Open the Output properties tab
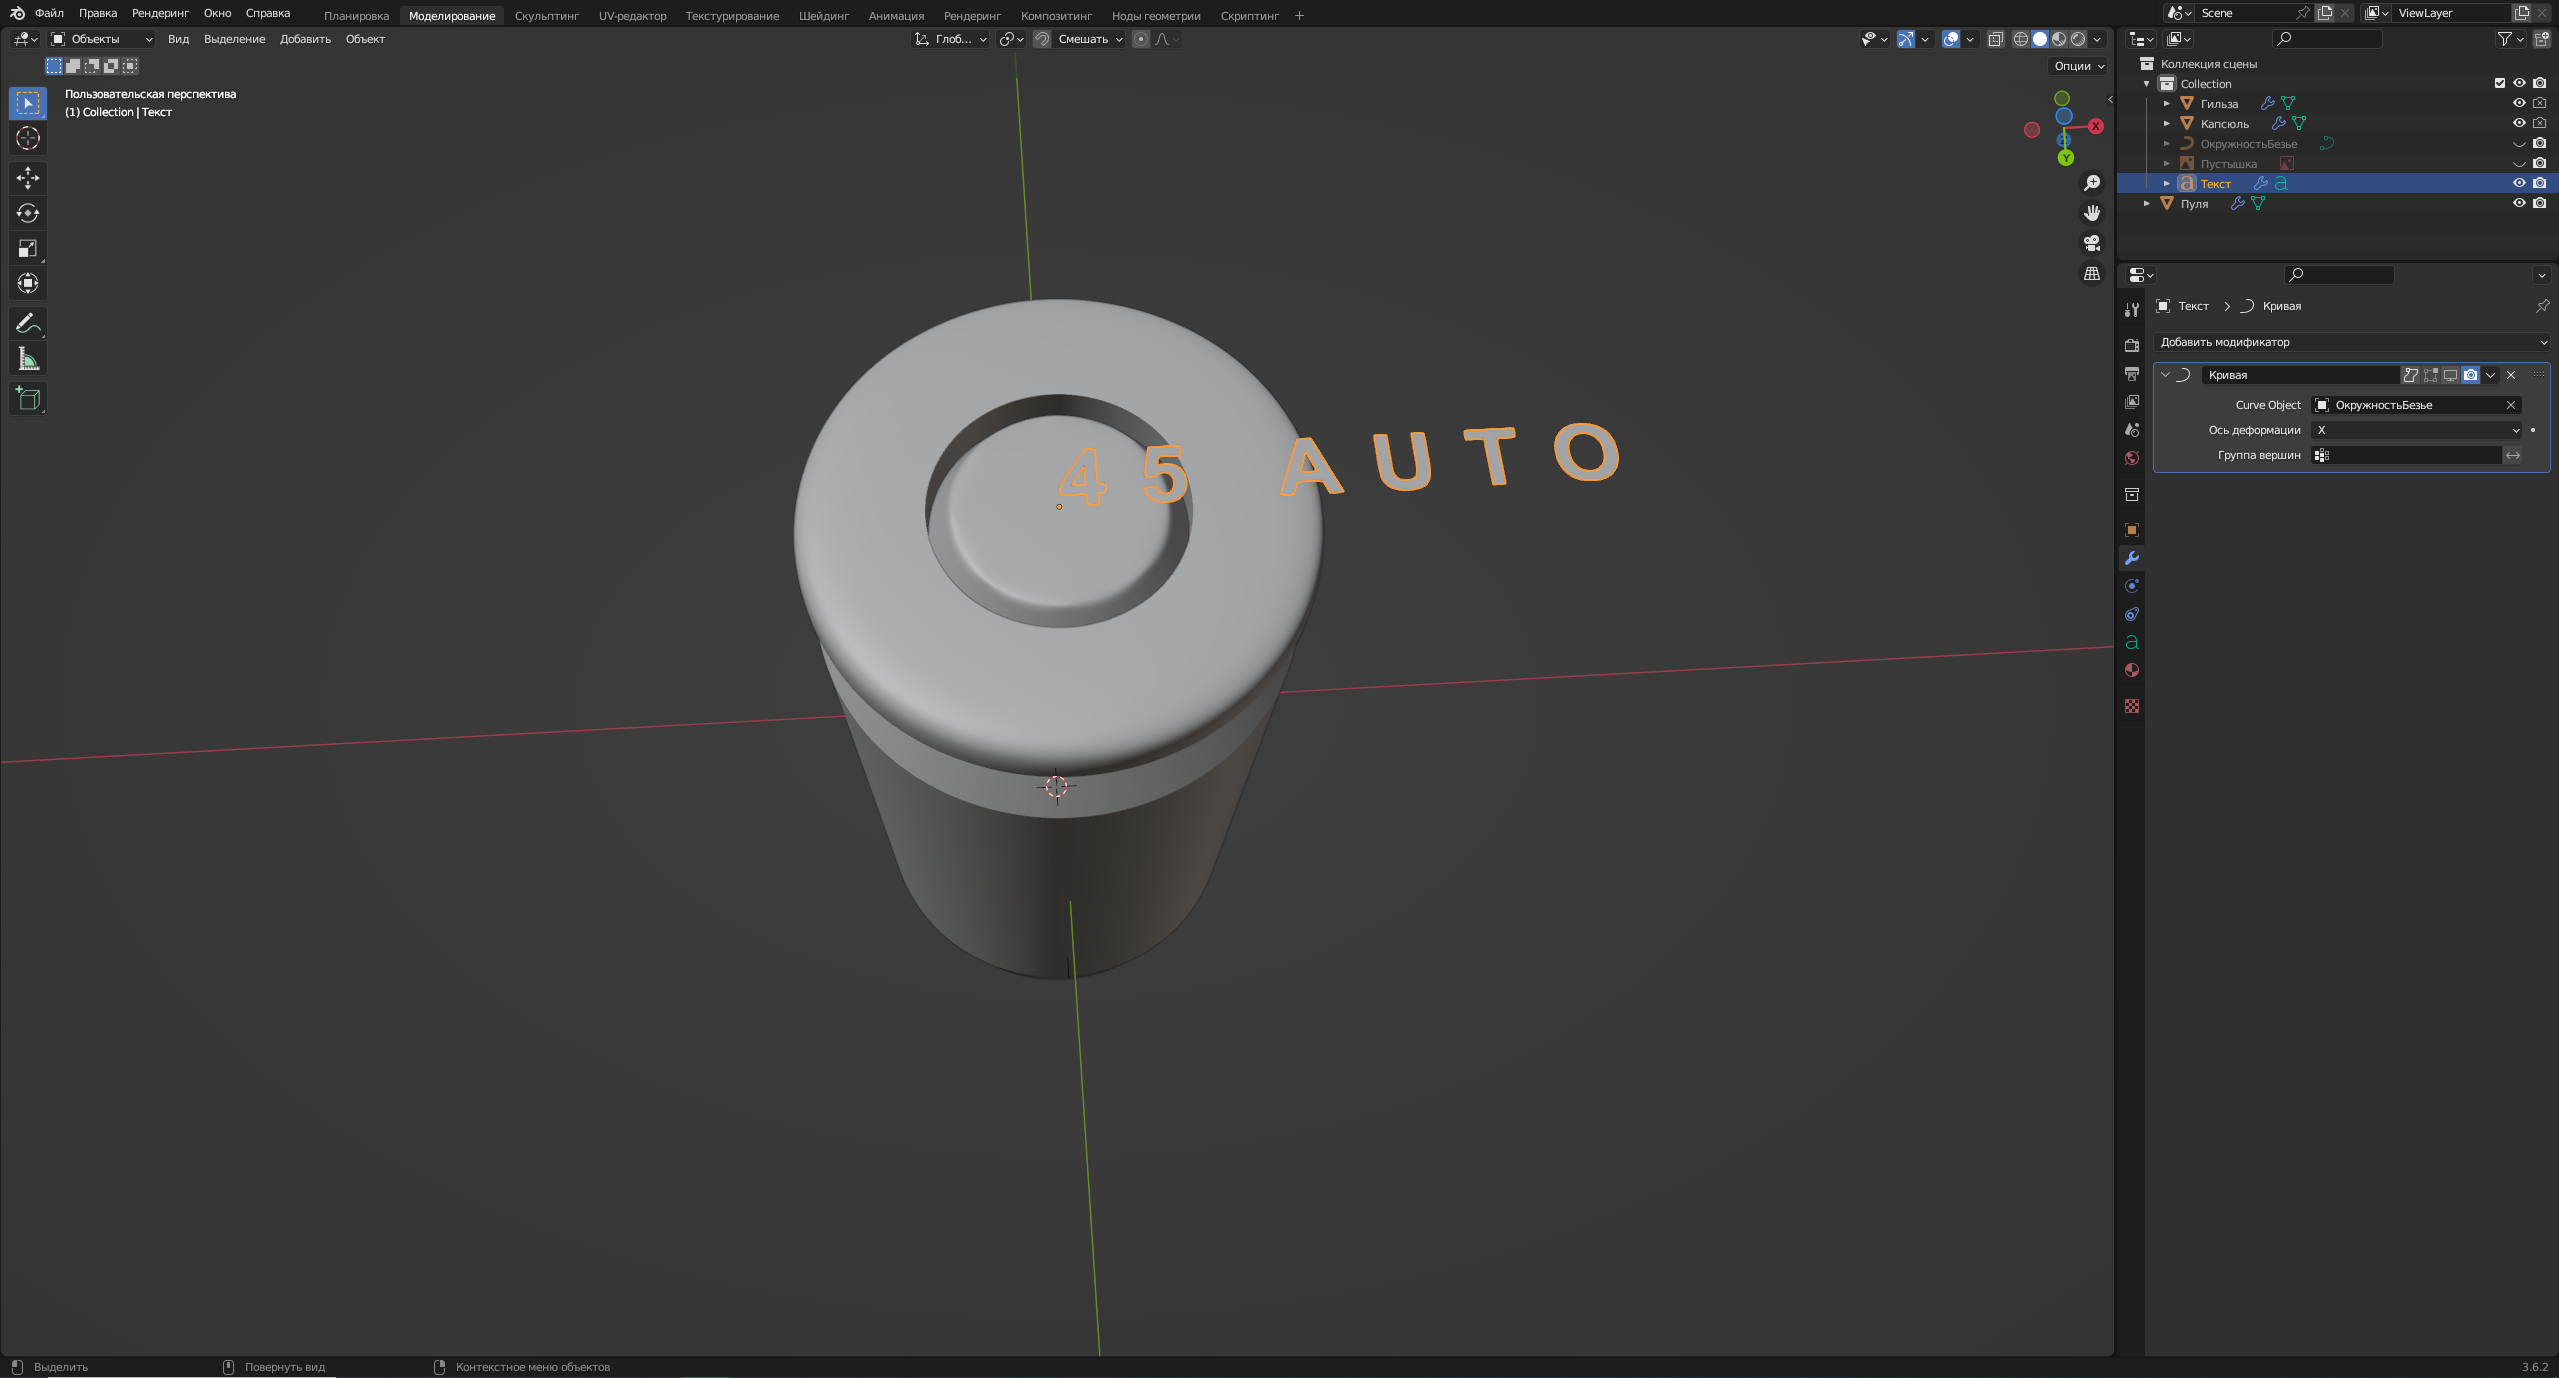 click(x=2132, y=373)
